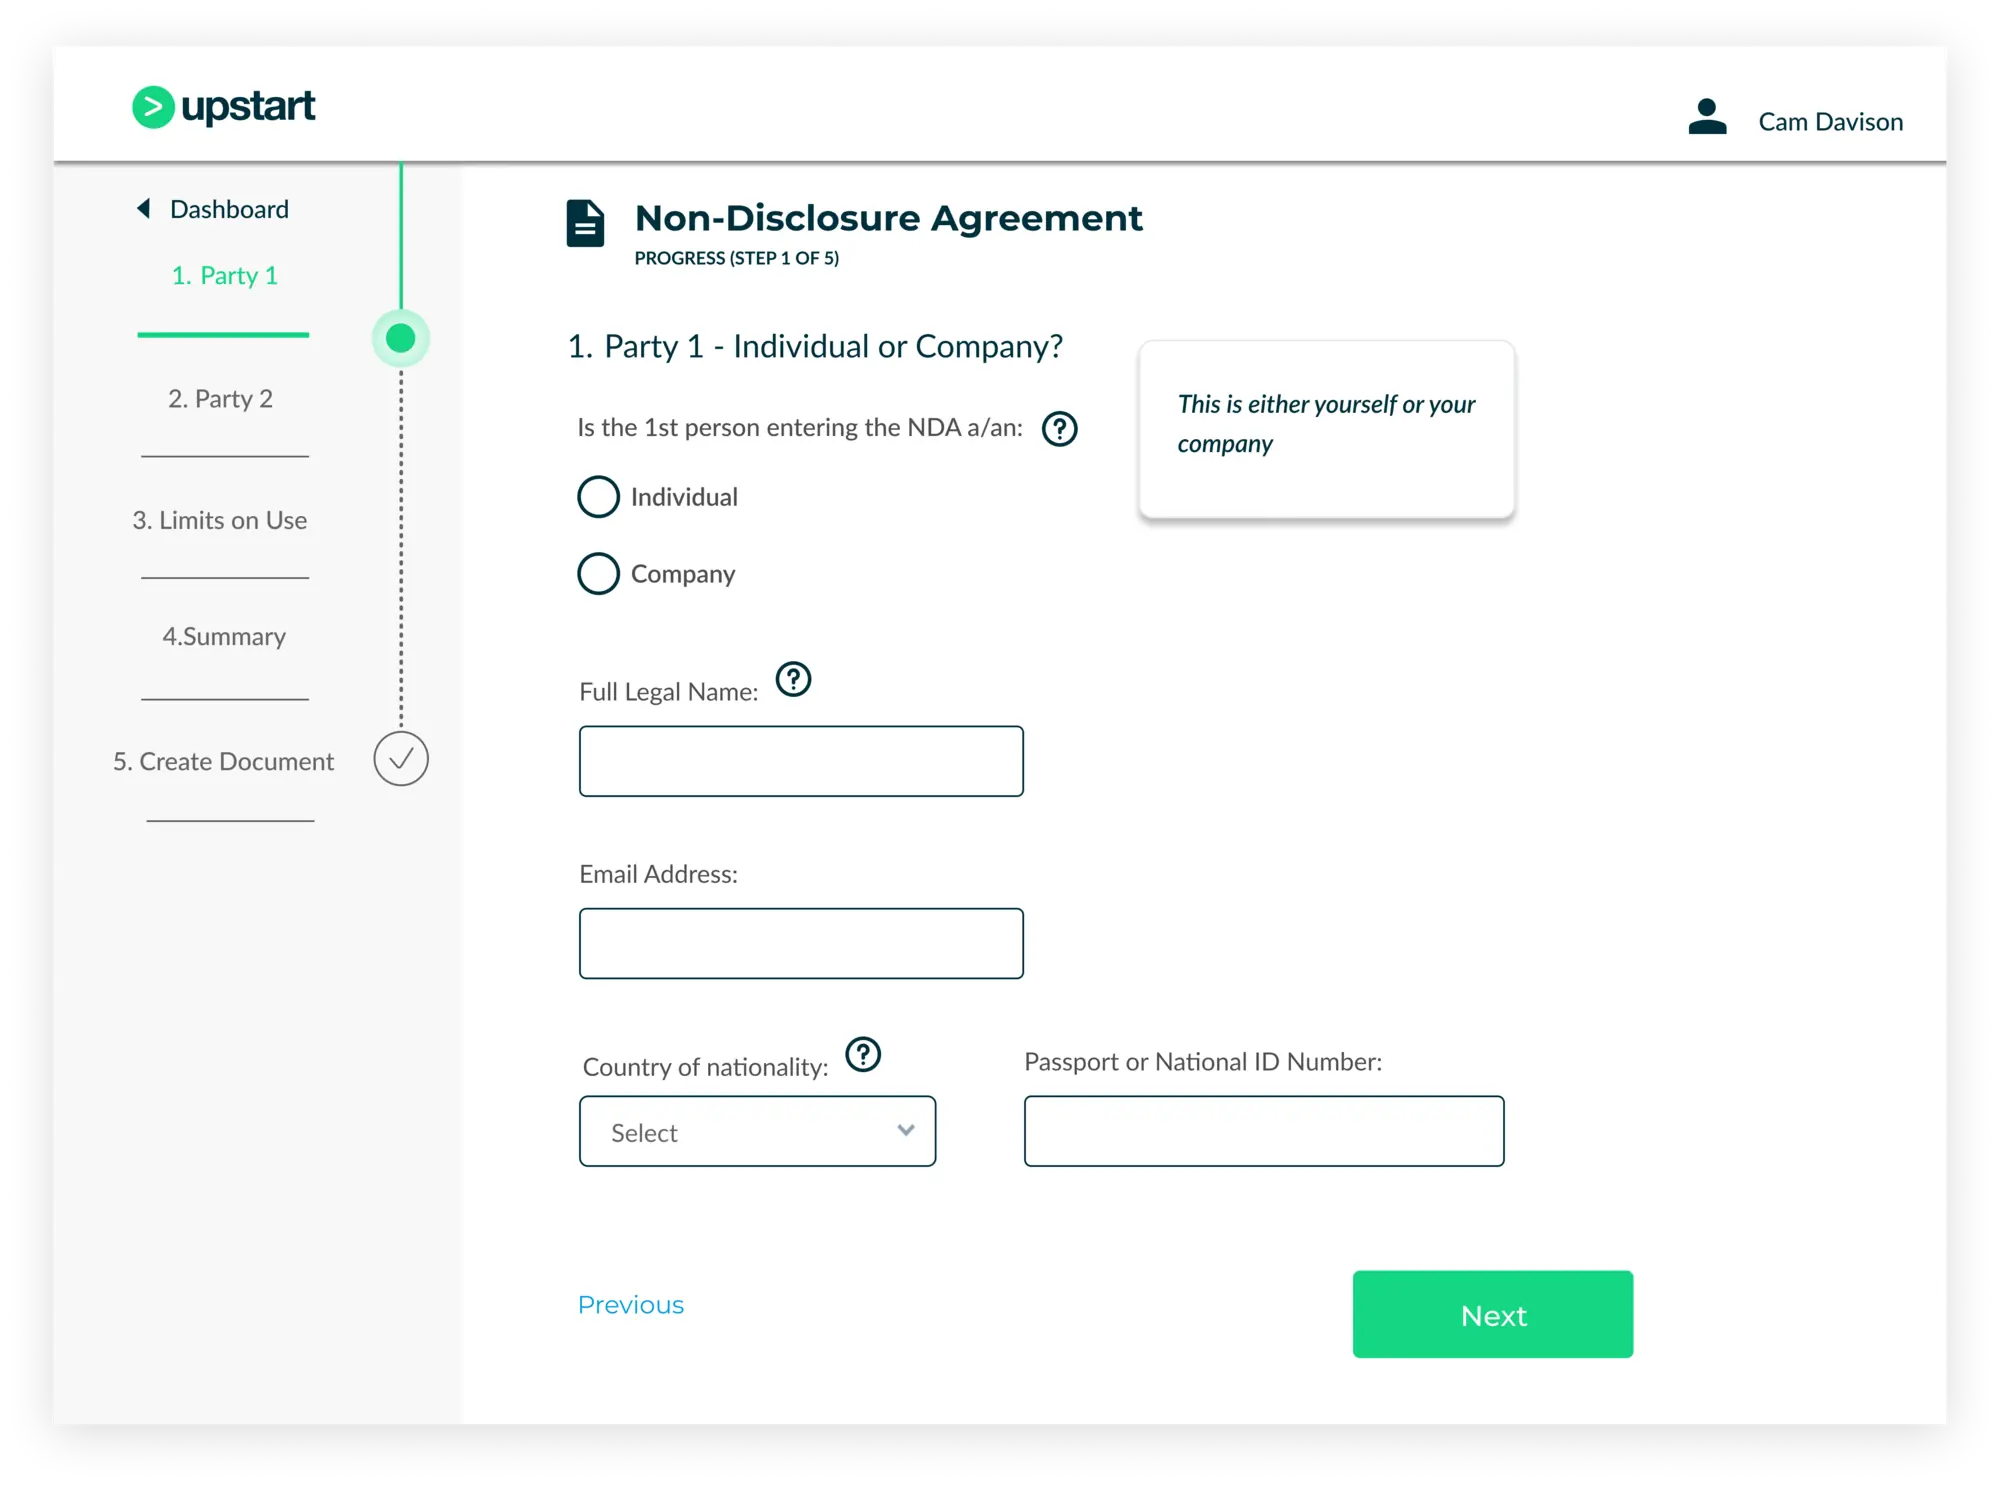Open the Country of nationality Select dropdown
Screen dimensions: 2000x1485
(757, 1131)
